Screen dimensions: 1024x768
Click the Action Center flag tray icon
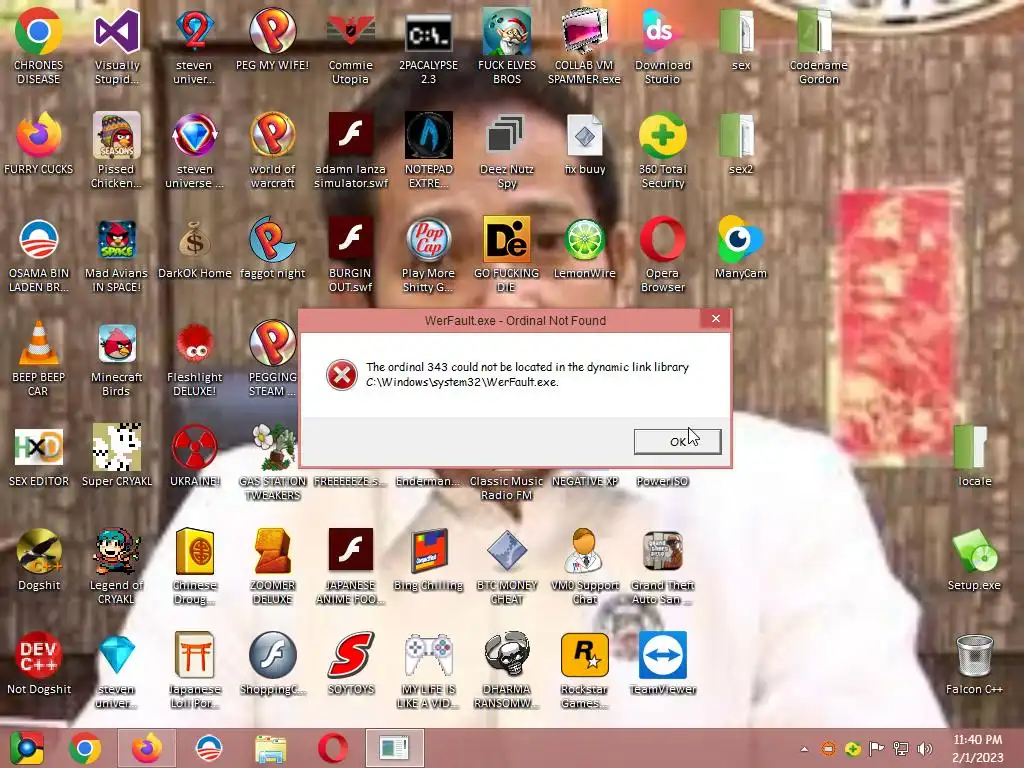click(876, 749)
